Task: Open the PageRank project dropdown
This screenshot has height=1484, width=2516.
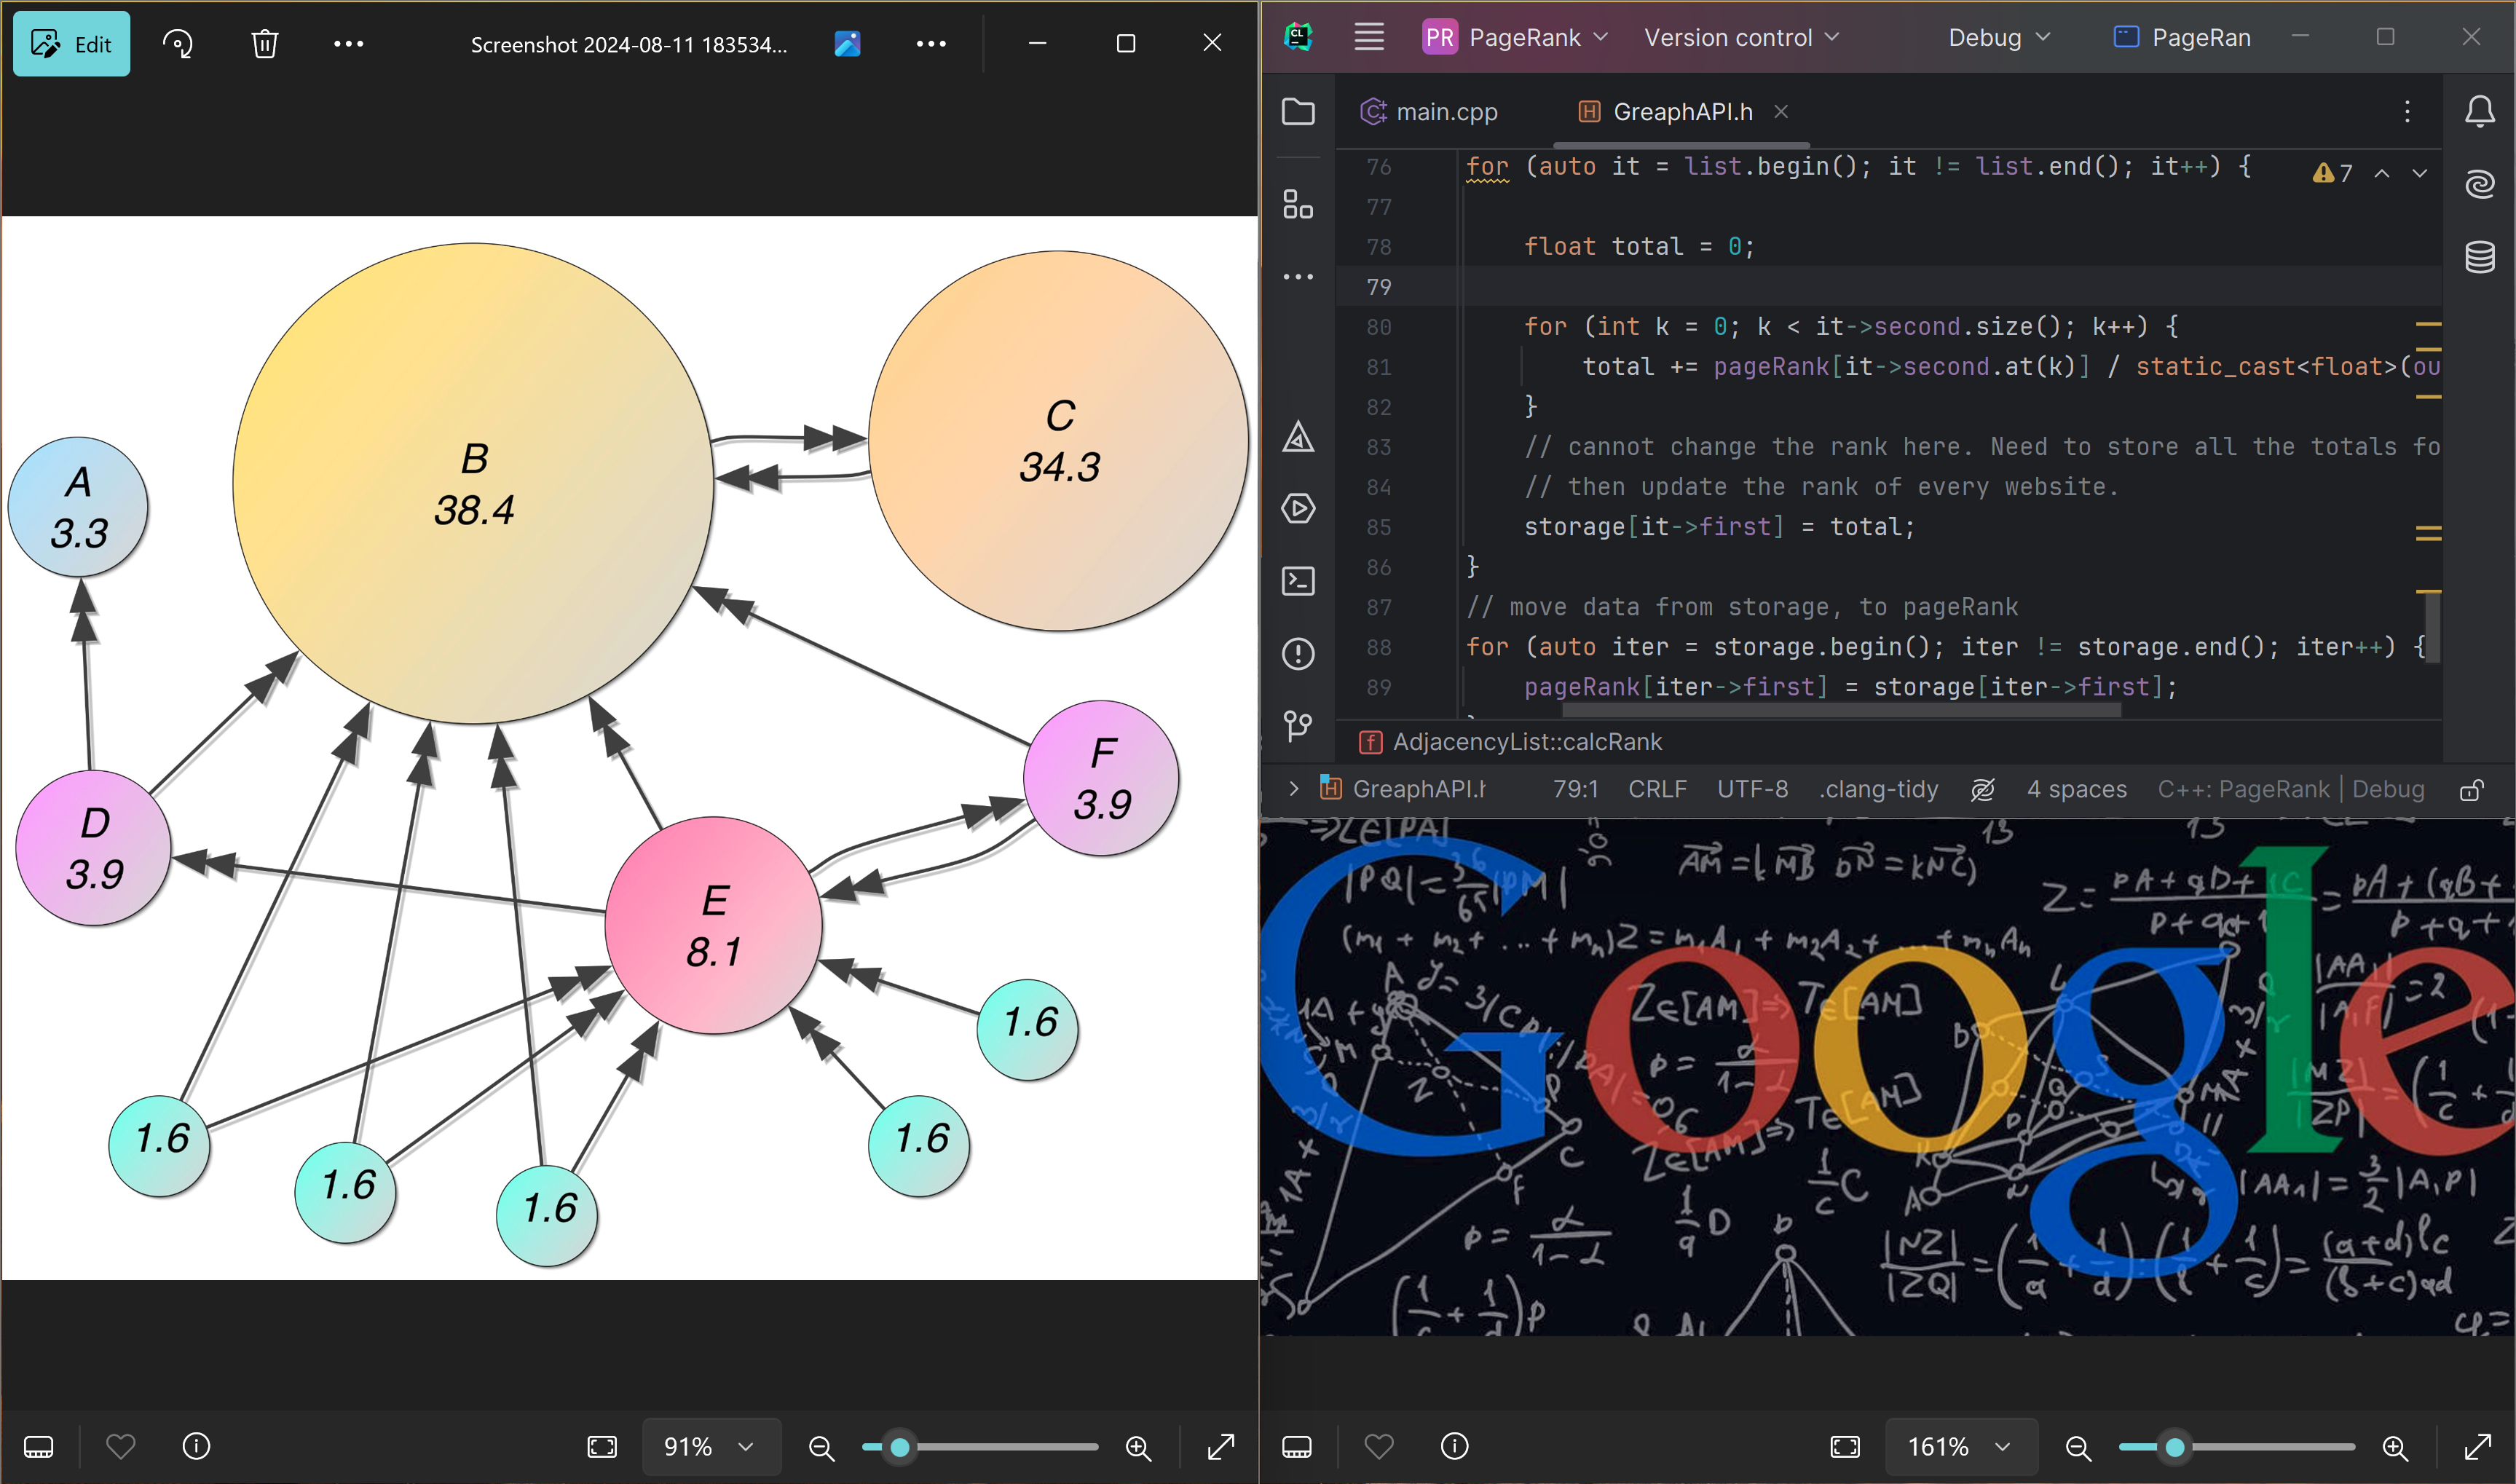Action: click(1516, 37)
